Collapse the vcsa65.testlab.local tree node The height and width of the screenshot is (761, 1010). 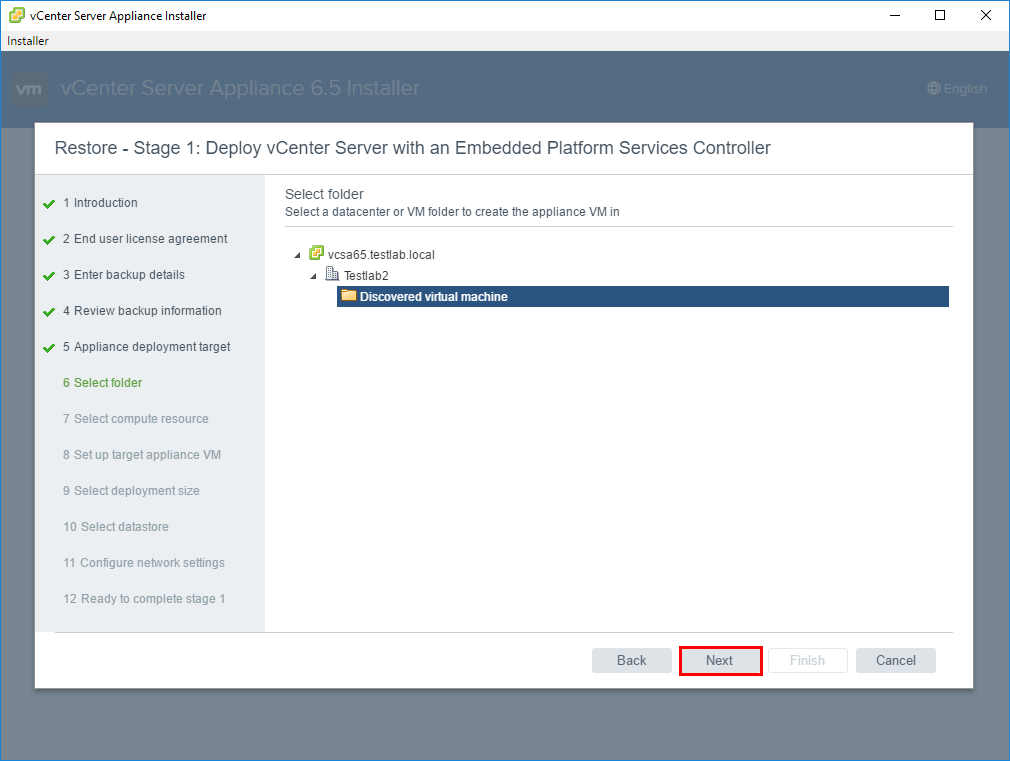point(298,255)
